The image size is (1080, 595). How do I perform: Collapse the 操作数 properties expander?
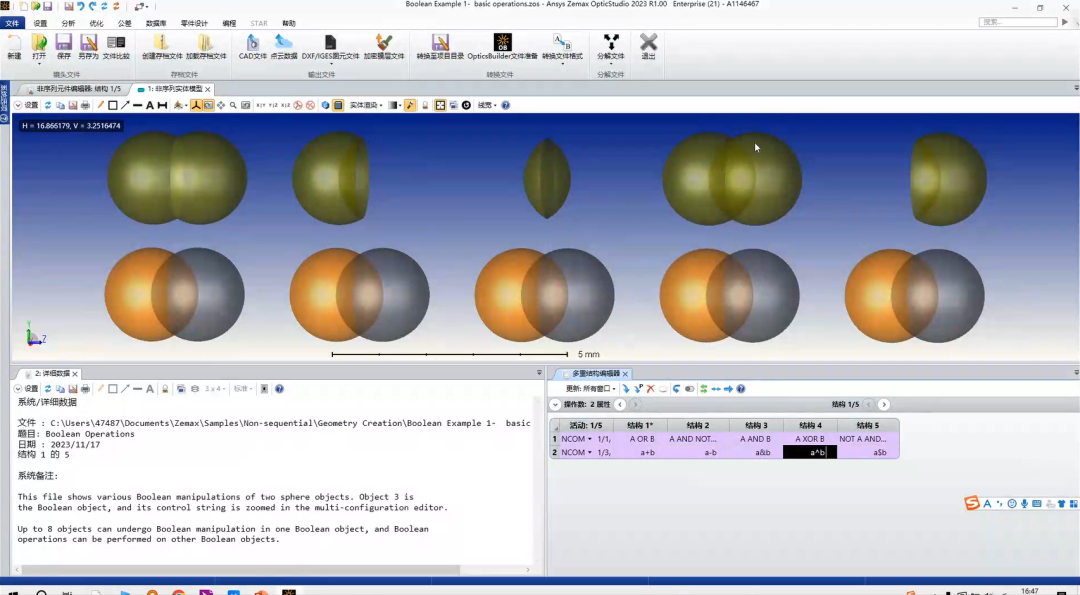[x=555, y=405]
